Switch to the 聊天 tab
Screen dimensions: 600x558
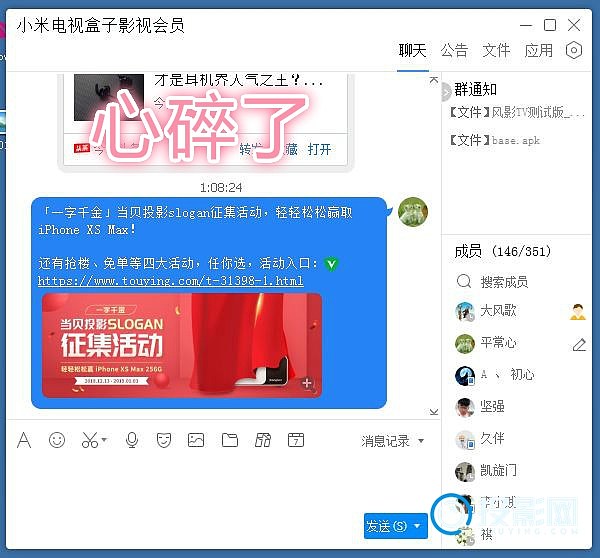click(412, 51)
